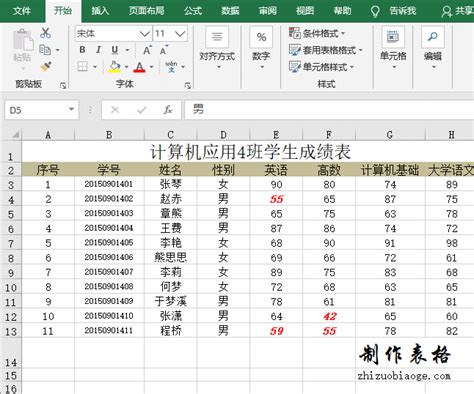The width and height of the screenshot is (474, 394).
Task: Open font color dropdown arrow
Action: [x=152, y=67]
